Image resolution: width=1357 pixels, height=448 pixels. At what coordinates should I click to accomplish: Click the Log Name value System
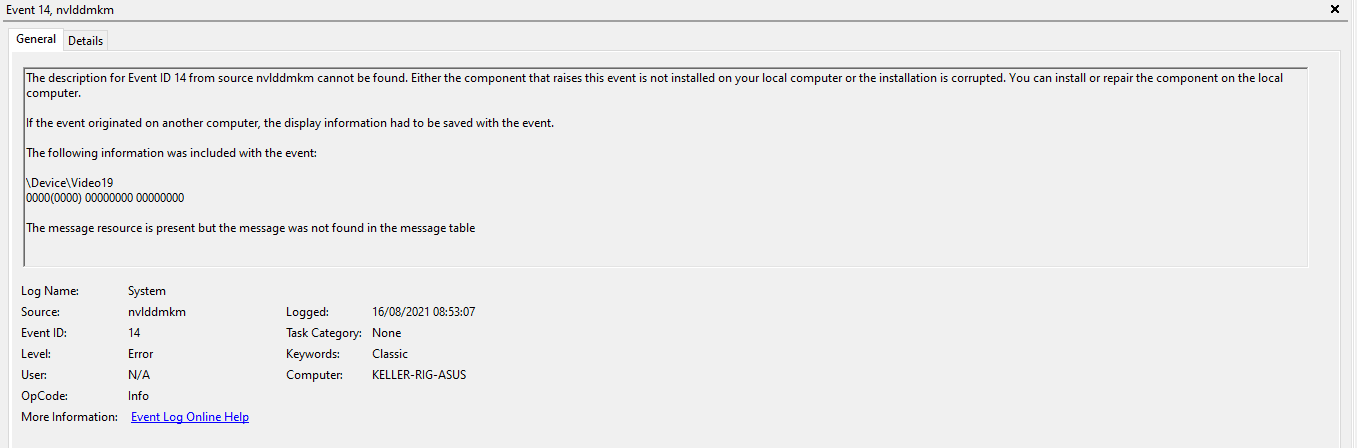pos(147,291)
